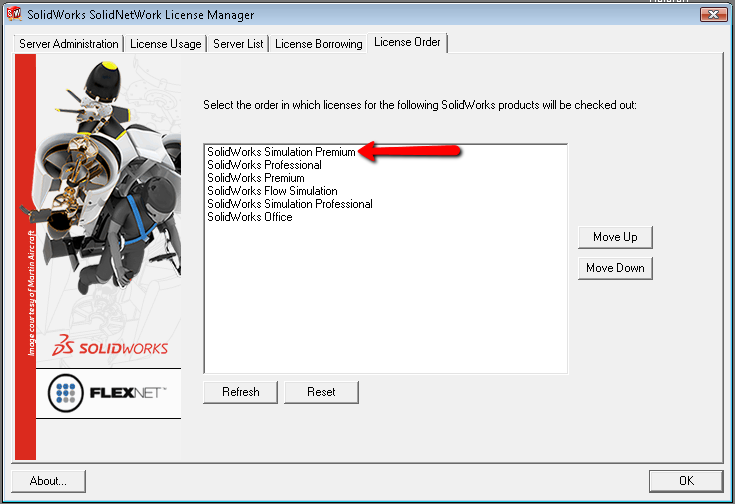The width and height of the screenshot is (735, 504).
Task: Select SolidWorks Simulation Professional entry
Action: 290,204
